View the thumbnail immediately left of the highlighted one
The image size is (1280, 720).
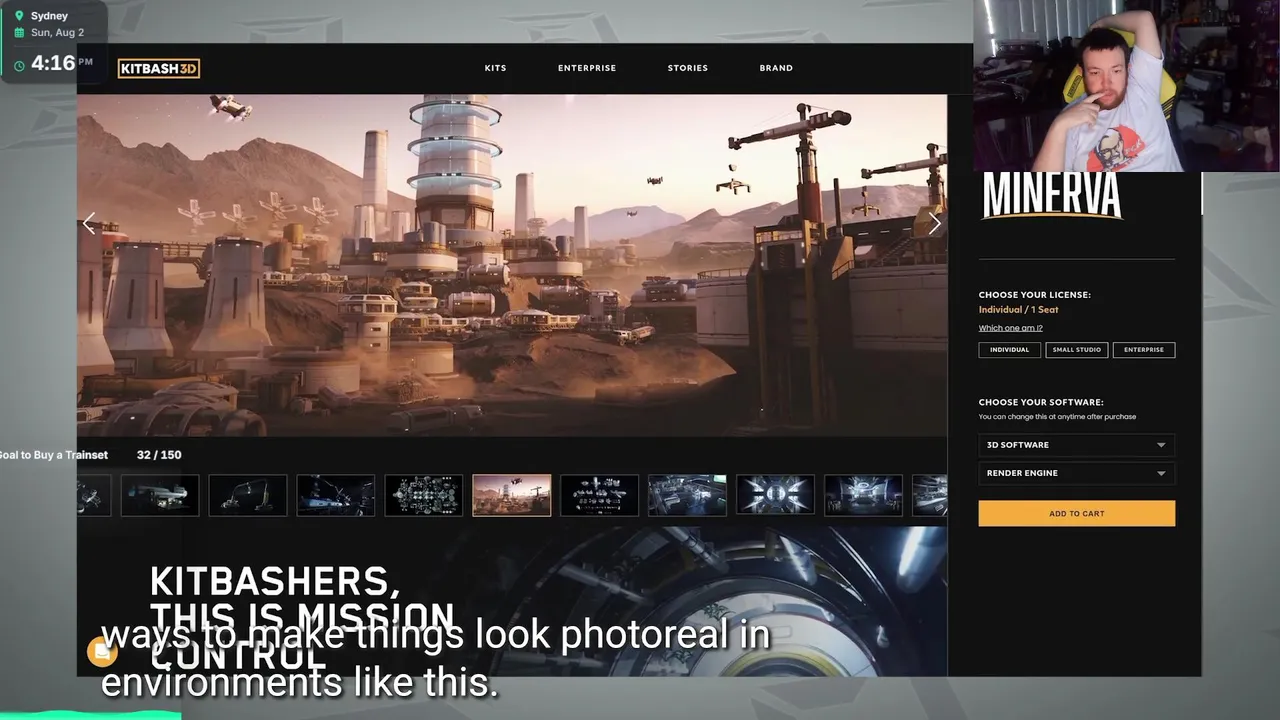click(x=424, y=495)
